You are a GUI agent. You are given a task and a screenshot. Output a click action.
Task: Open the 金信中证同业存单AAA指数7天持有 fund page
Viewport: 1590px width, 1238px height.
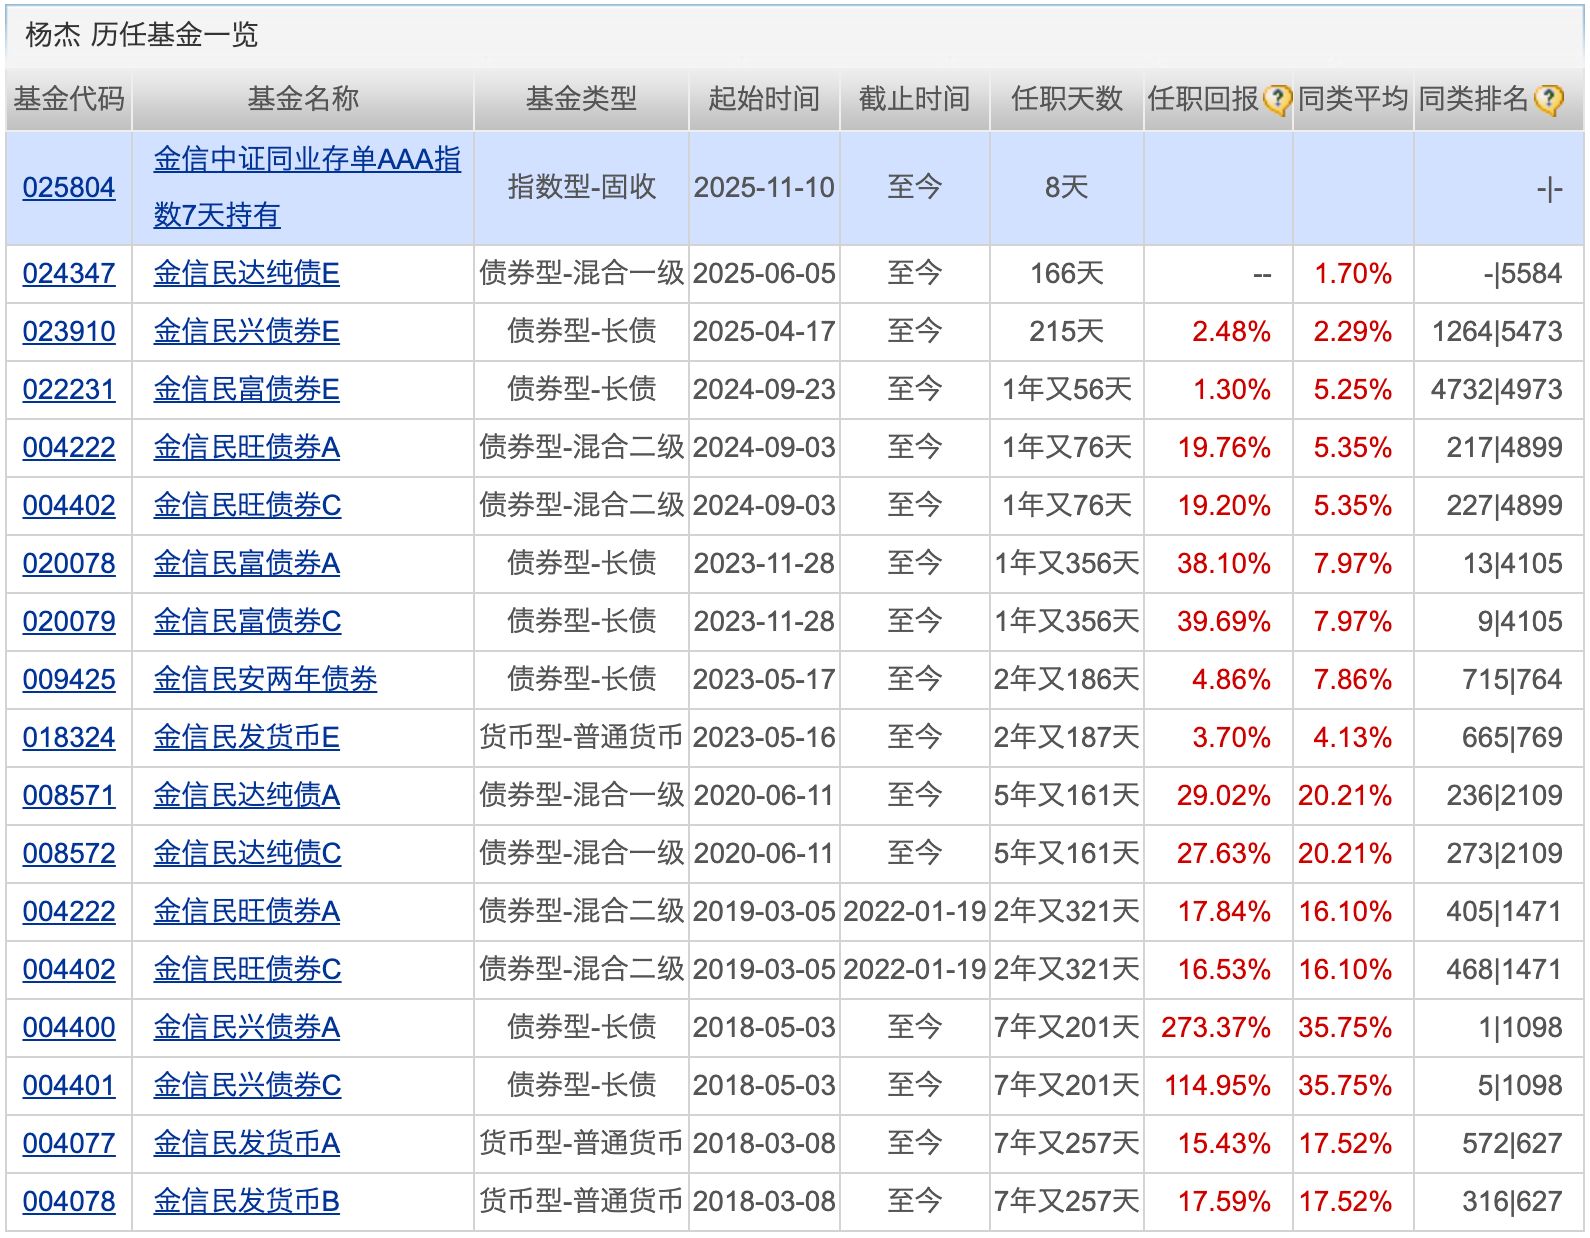point(308,187)
